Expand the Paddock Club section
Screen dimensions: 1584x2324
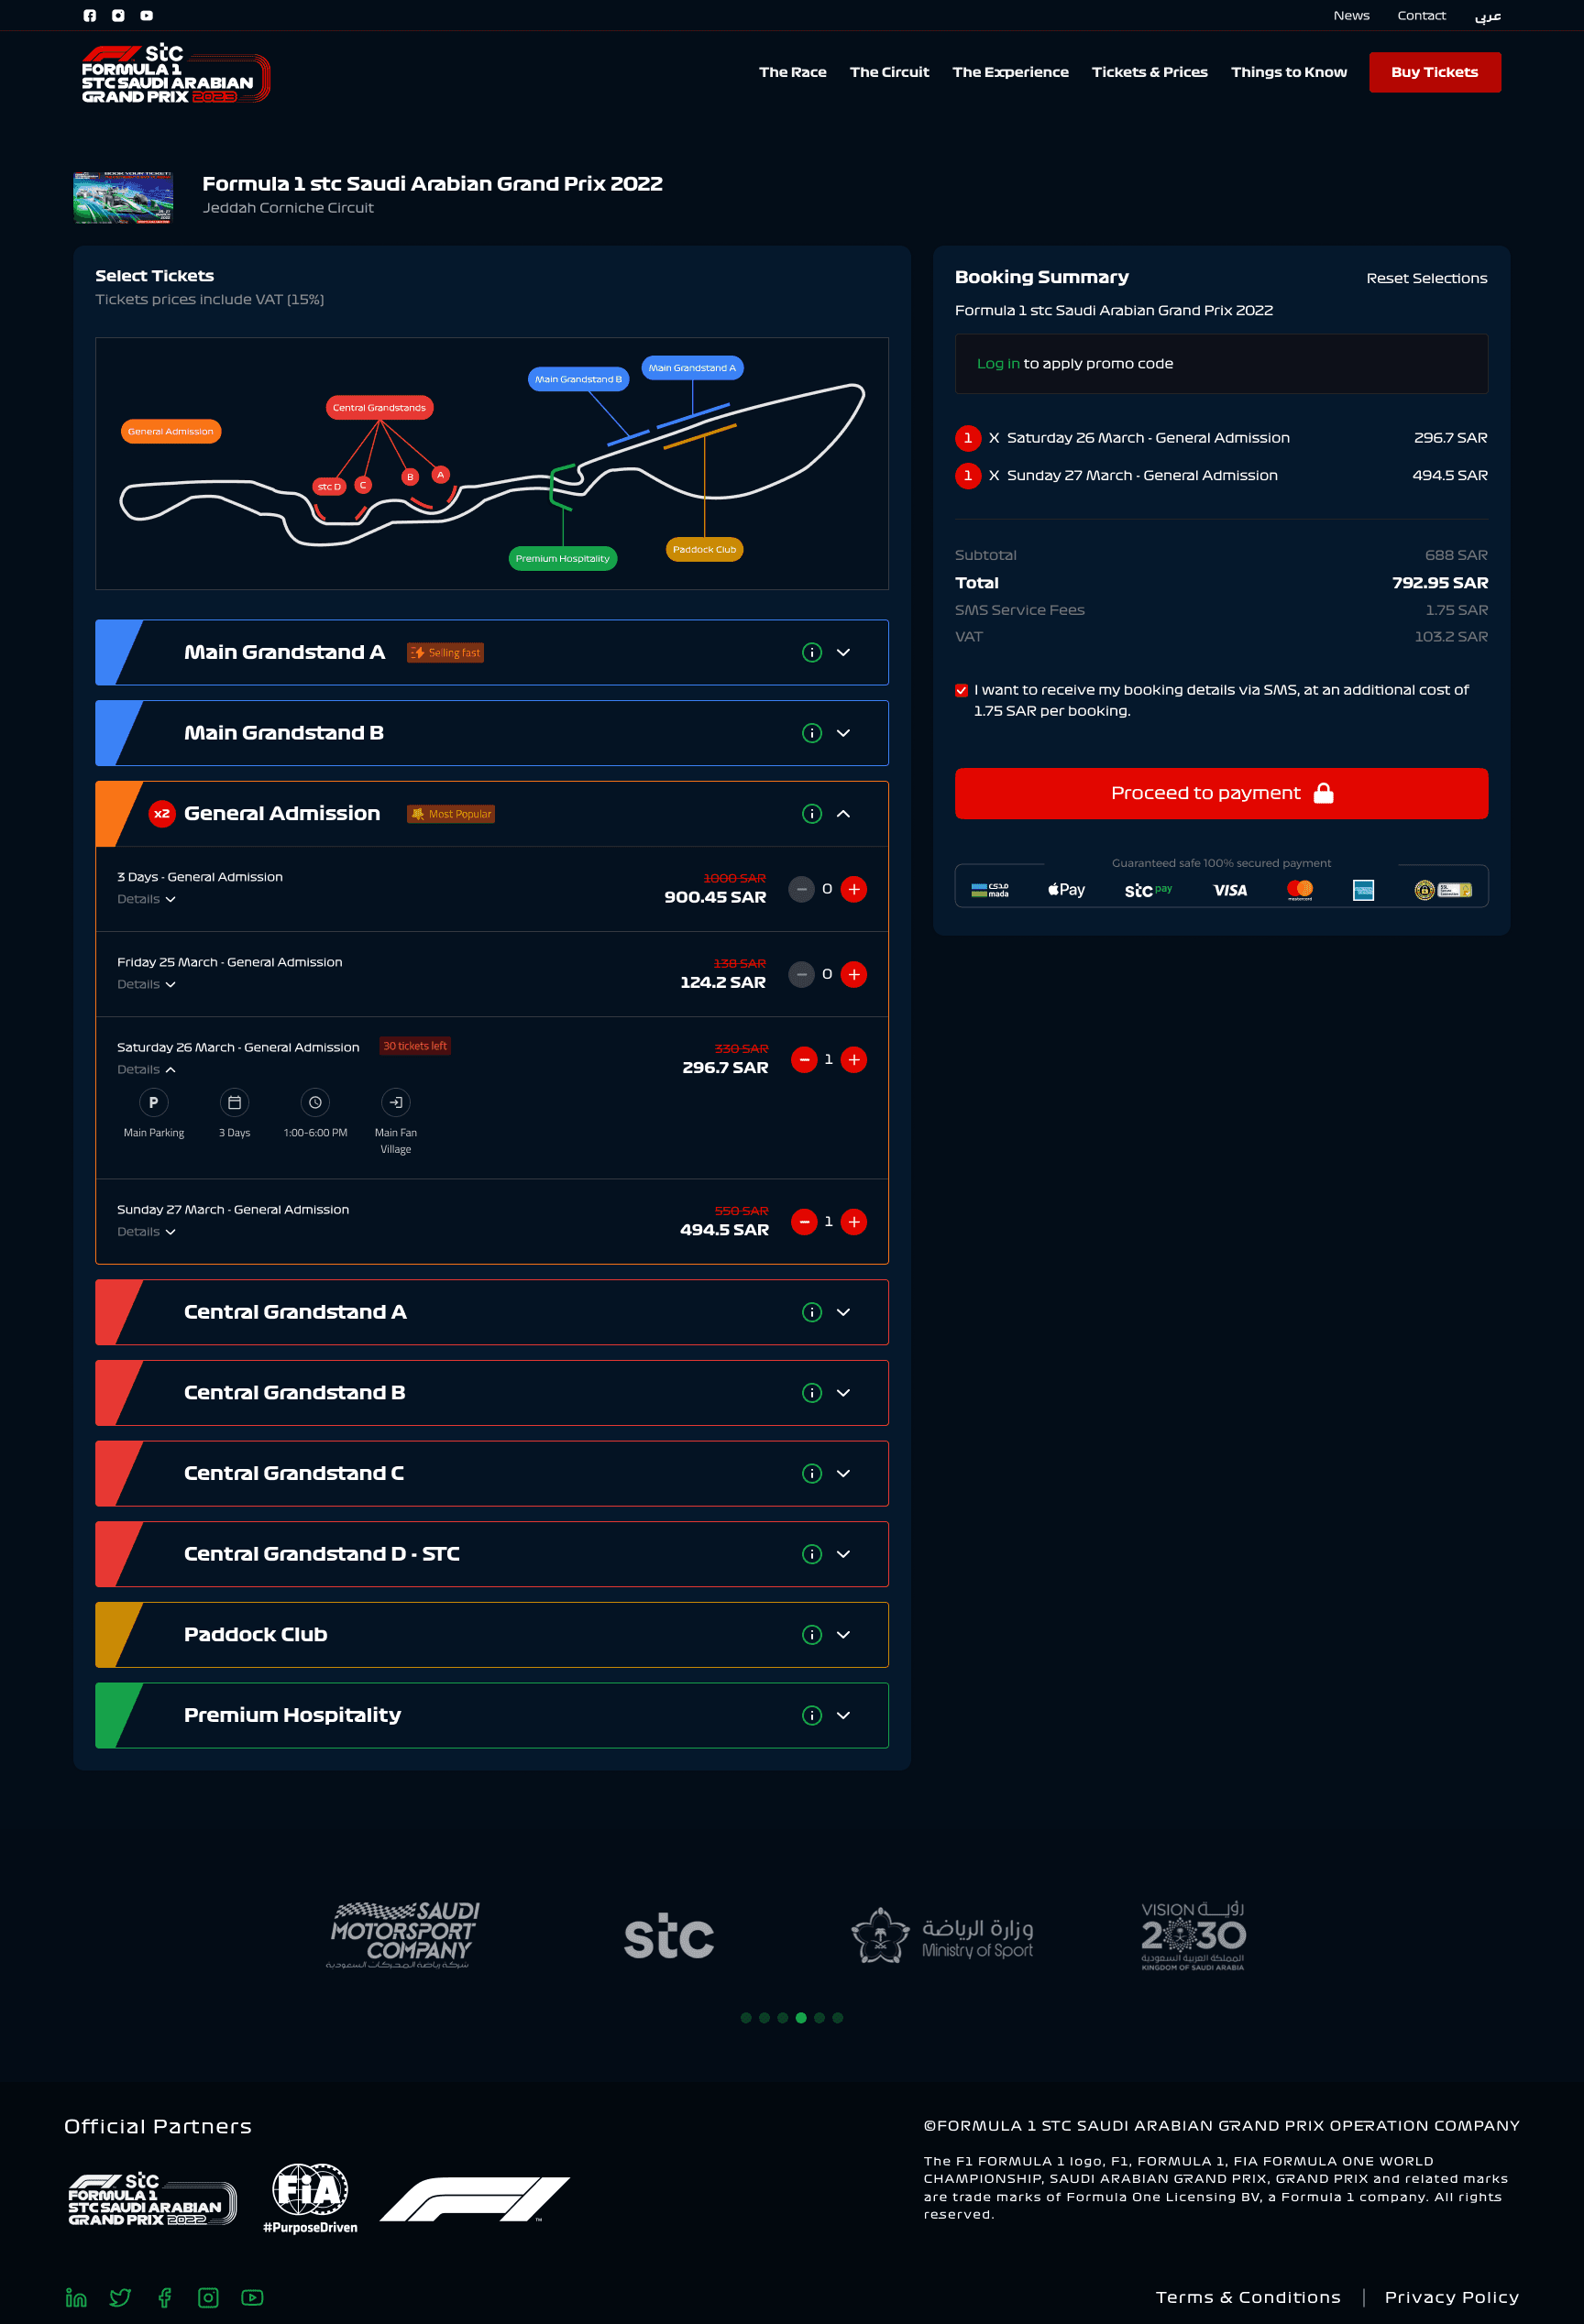[843, 1635]
